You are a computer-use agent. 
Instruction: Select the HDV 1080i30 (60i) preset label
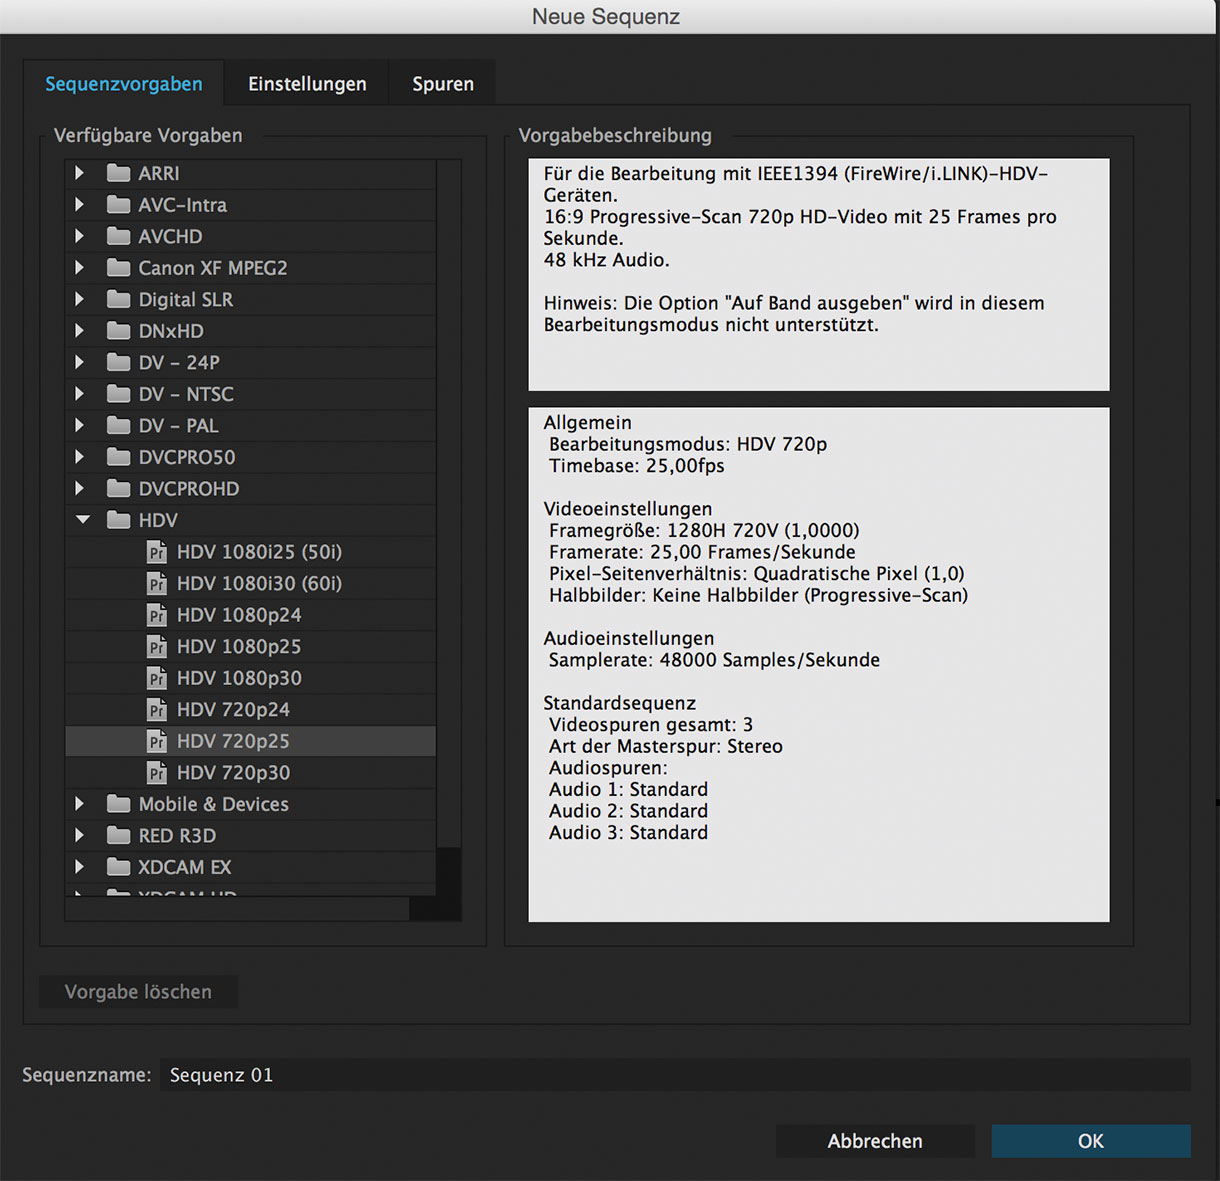[259, 583]
